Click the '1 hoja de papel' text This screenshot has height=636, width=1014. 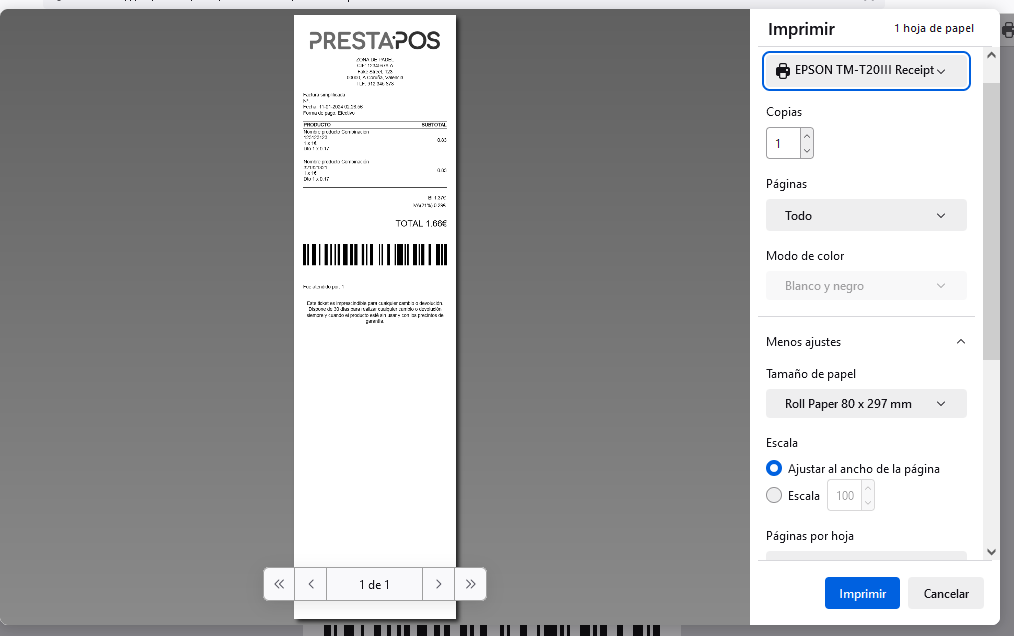pos(934,28)
